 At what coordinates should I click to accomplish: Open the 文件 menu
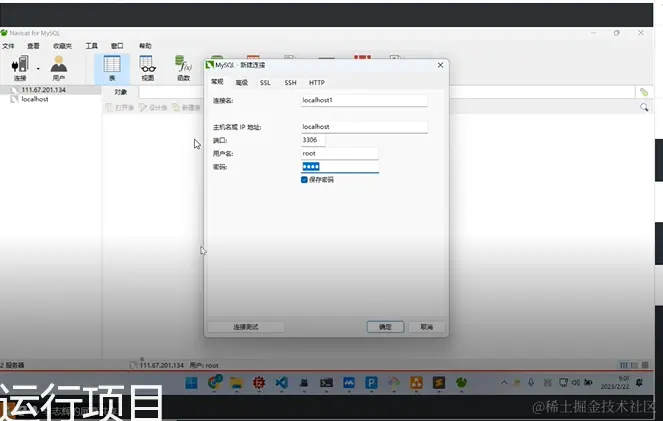8,46
